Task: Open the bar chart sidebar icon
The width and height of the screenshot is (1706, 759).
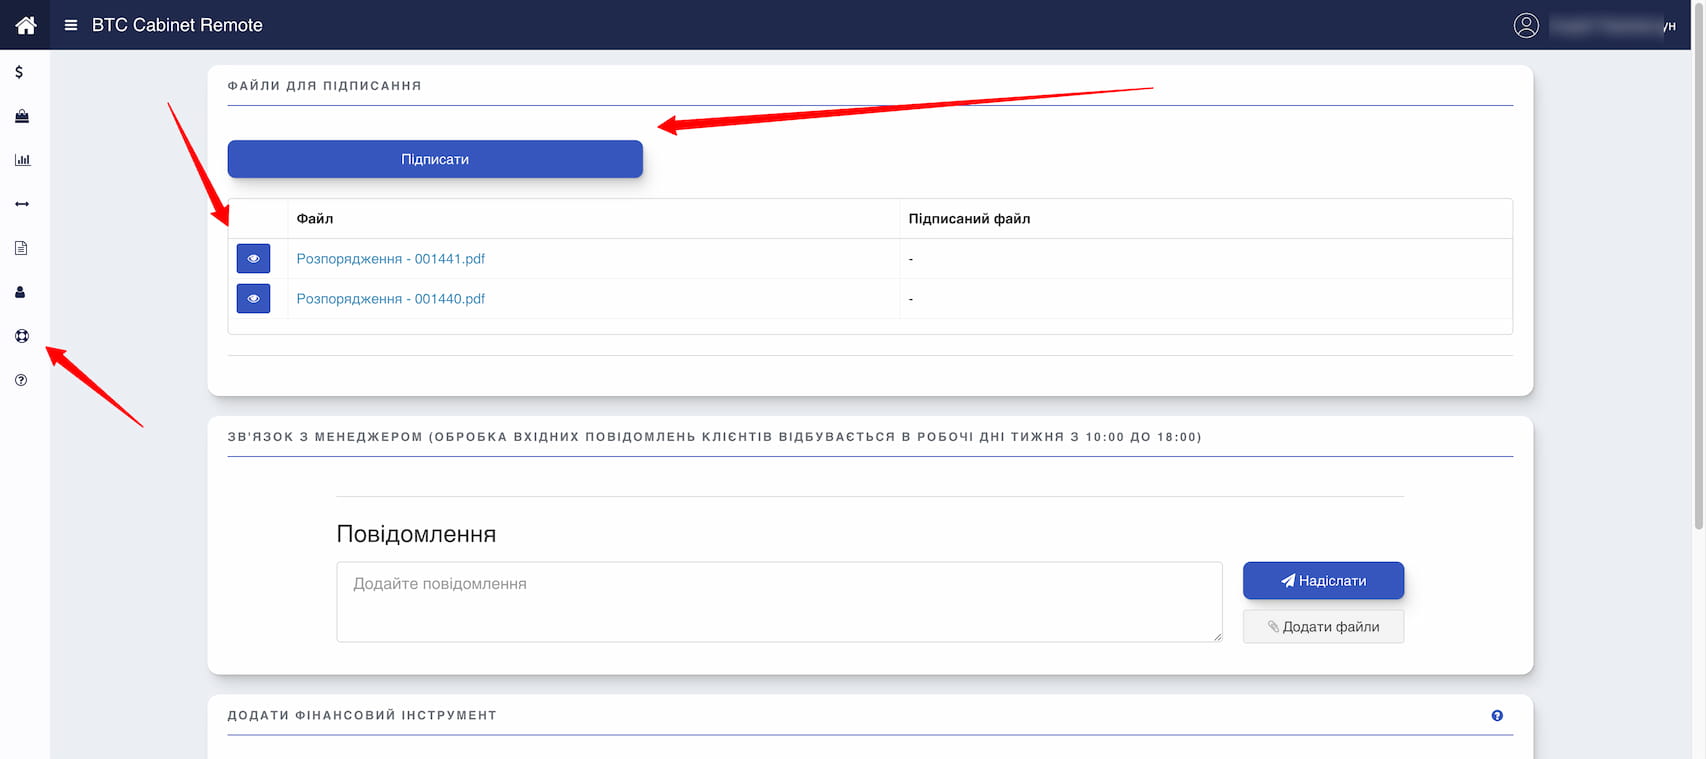Action: tap(22, 160)
